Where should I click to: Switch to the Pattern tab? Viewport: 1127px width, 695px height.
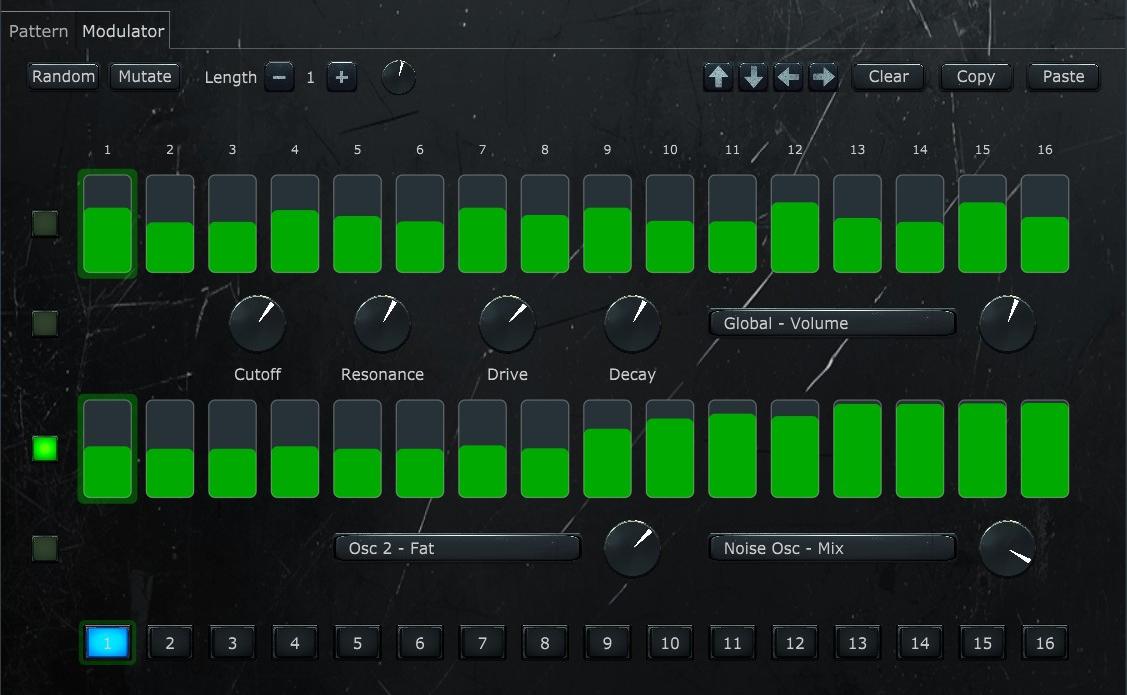click(38, 31)
